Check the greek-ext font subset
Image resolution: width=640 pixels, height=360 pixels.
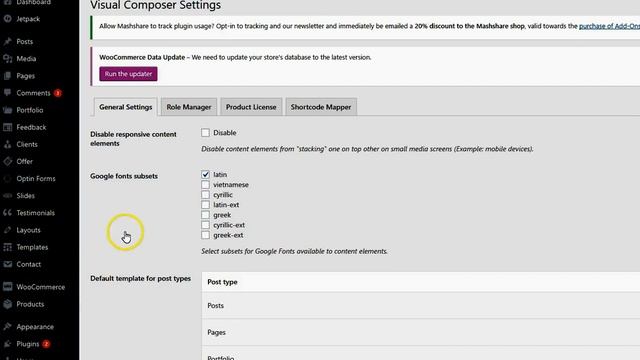click(205, 235)
